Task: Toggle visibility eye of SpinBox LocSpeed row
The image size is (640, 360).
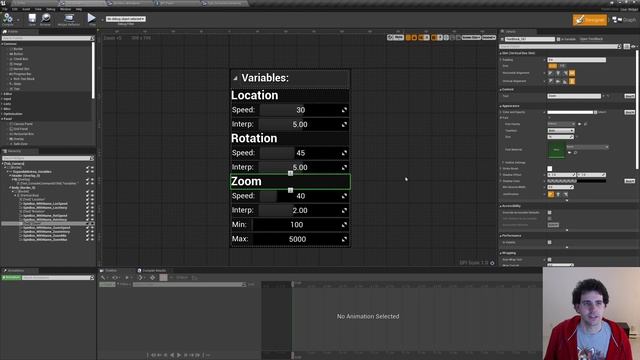Action: click(x=92, y=203)
